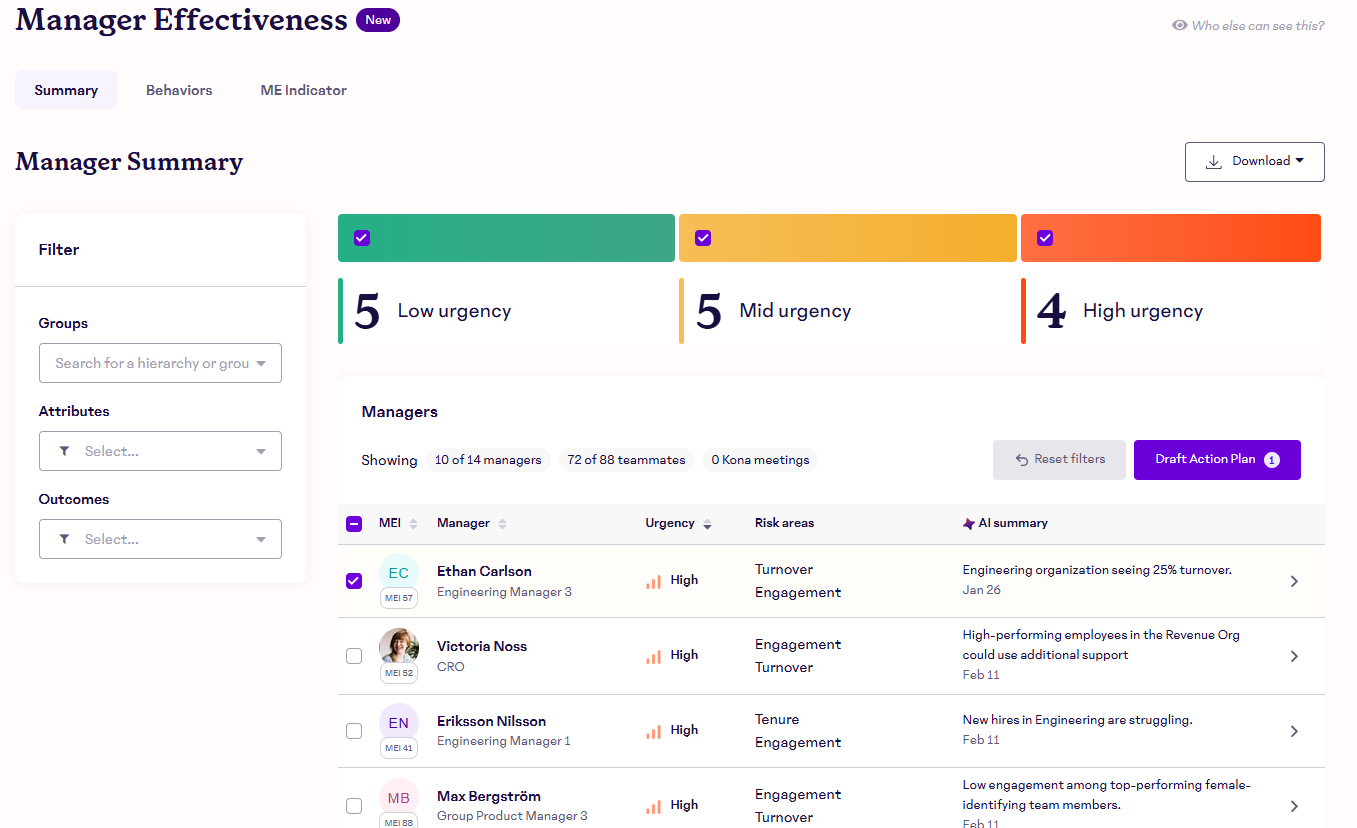Open the ME Indicator tab

click(x=303, y=90)
